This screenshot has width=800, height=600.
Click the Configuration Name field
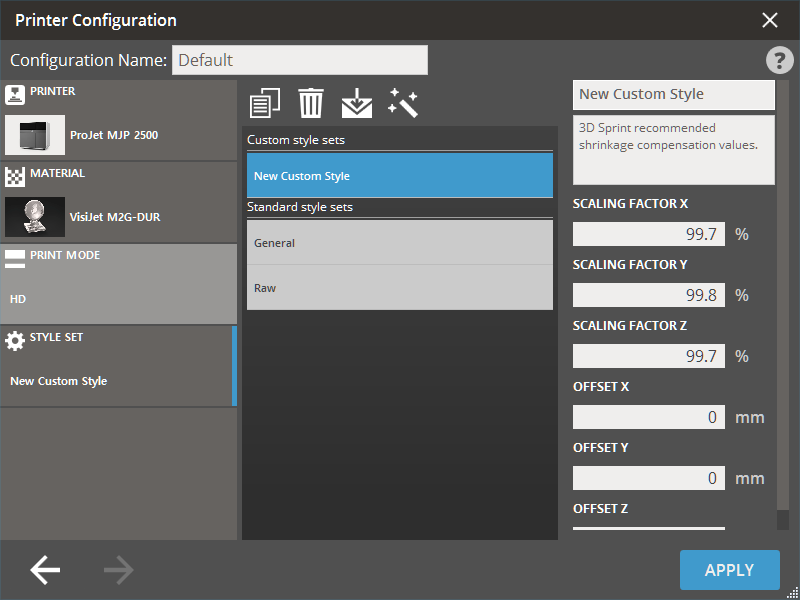[299, 60]
